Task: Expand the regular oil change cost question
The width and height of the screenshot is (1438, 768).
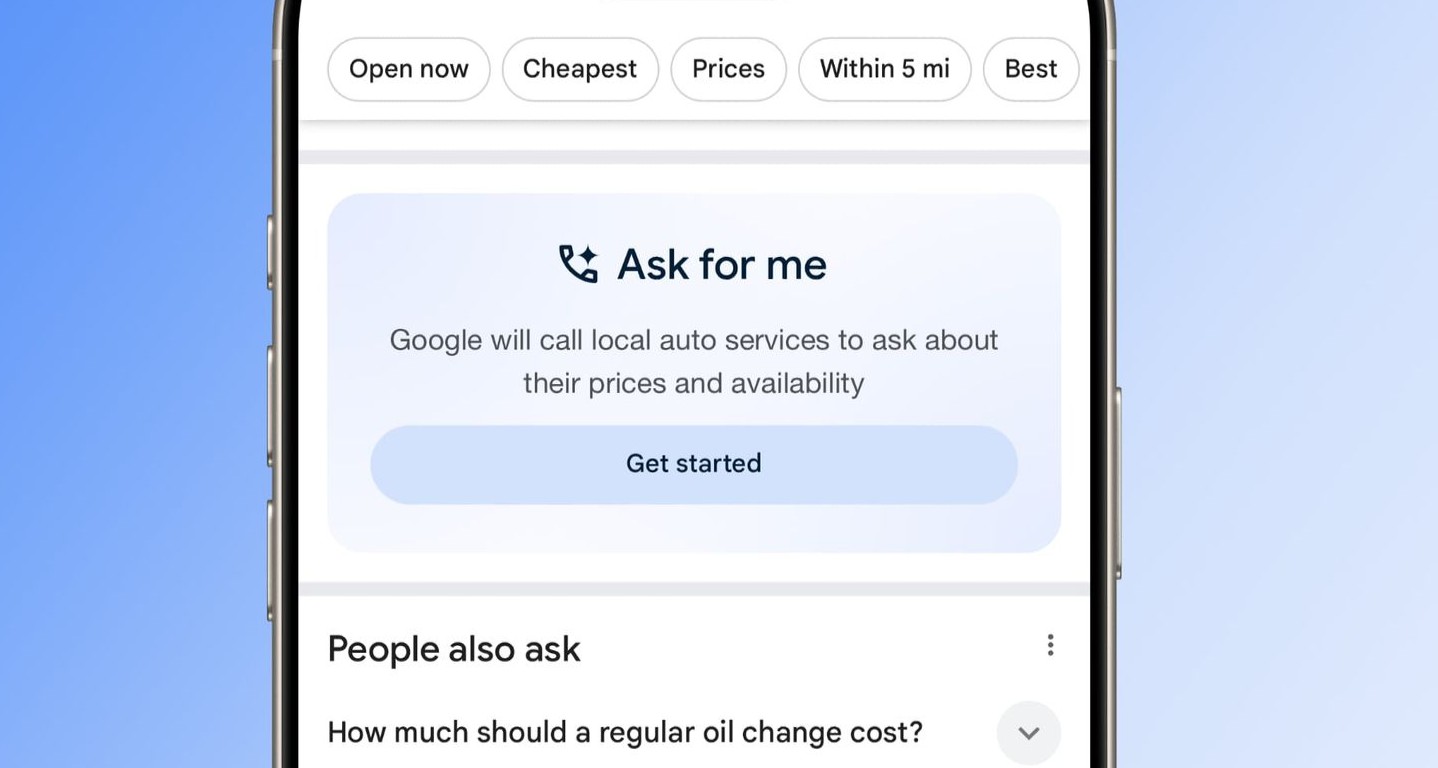Action: (x=1029, y=733)
